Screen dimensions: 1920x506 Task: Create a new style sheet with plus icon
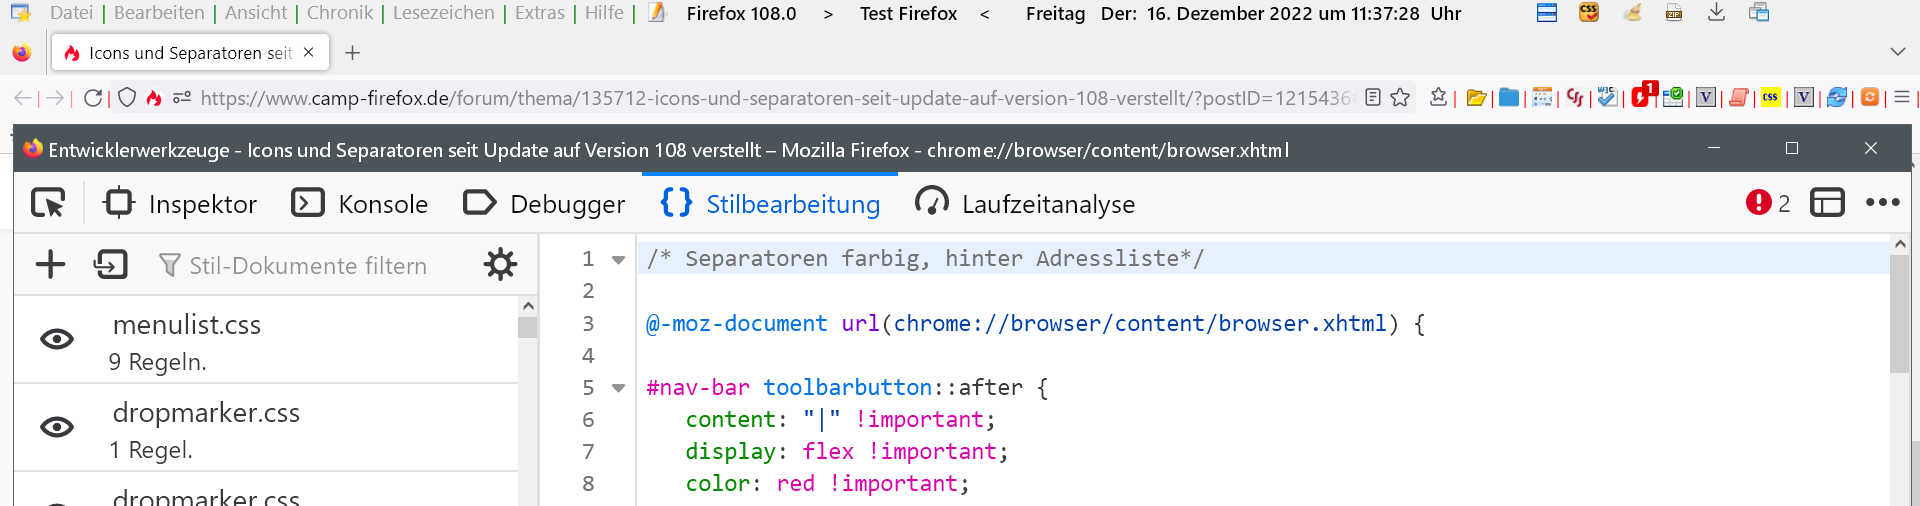point(50,265)
